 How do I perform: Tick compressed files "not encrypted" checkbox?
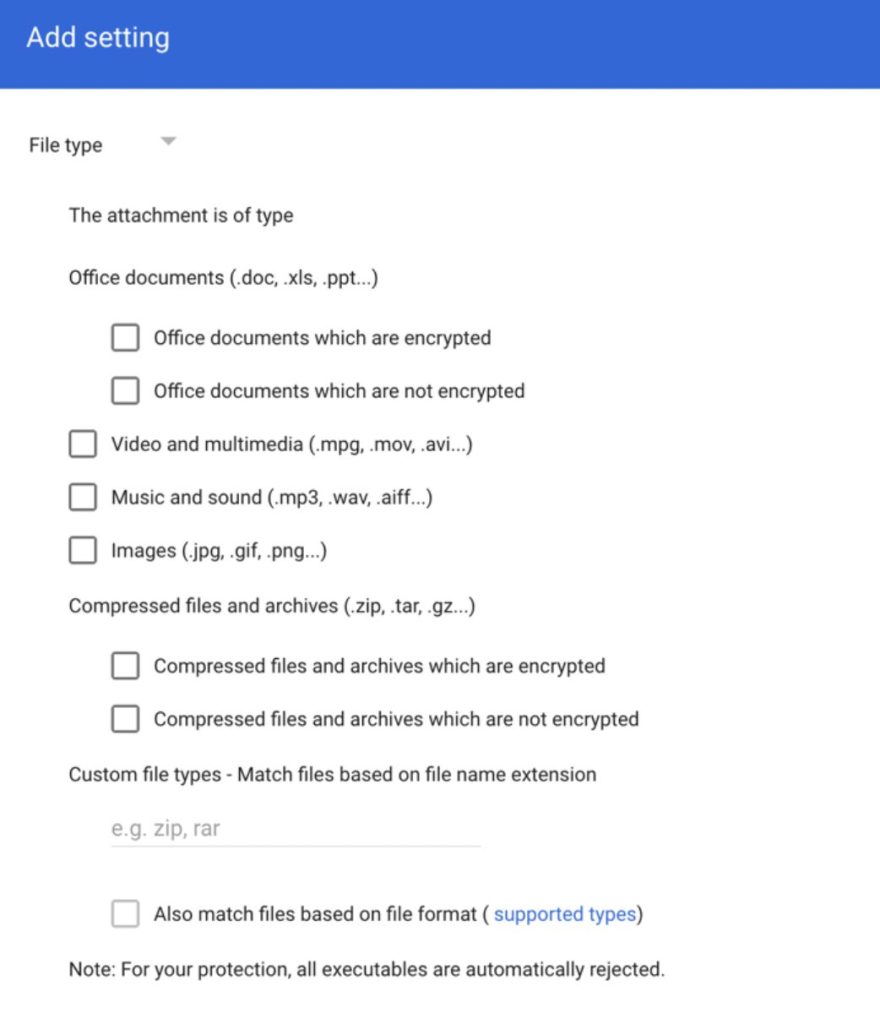(125, 719)
